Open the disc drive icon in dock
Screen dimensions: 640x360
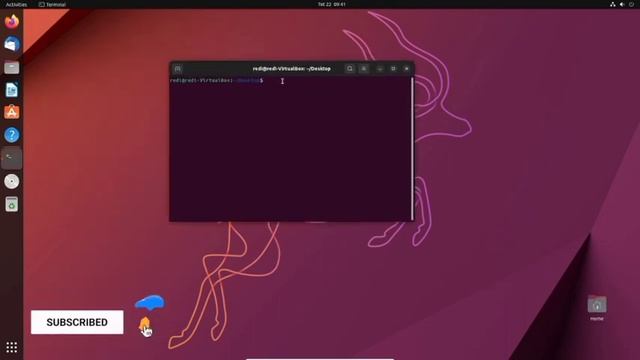point(12,181)
